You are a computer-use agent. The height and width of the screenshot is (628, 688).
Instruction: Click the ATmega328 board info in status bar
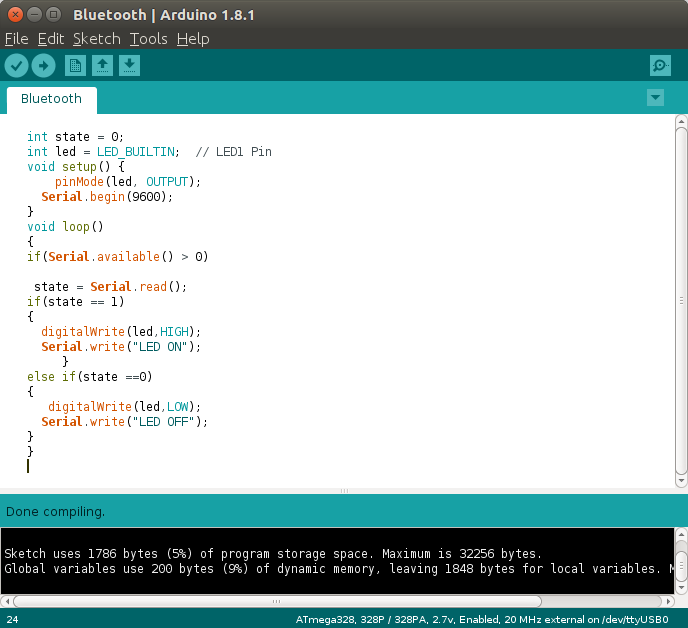[x=482, y=620]
